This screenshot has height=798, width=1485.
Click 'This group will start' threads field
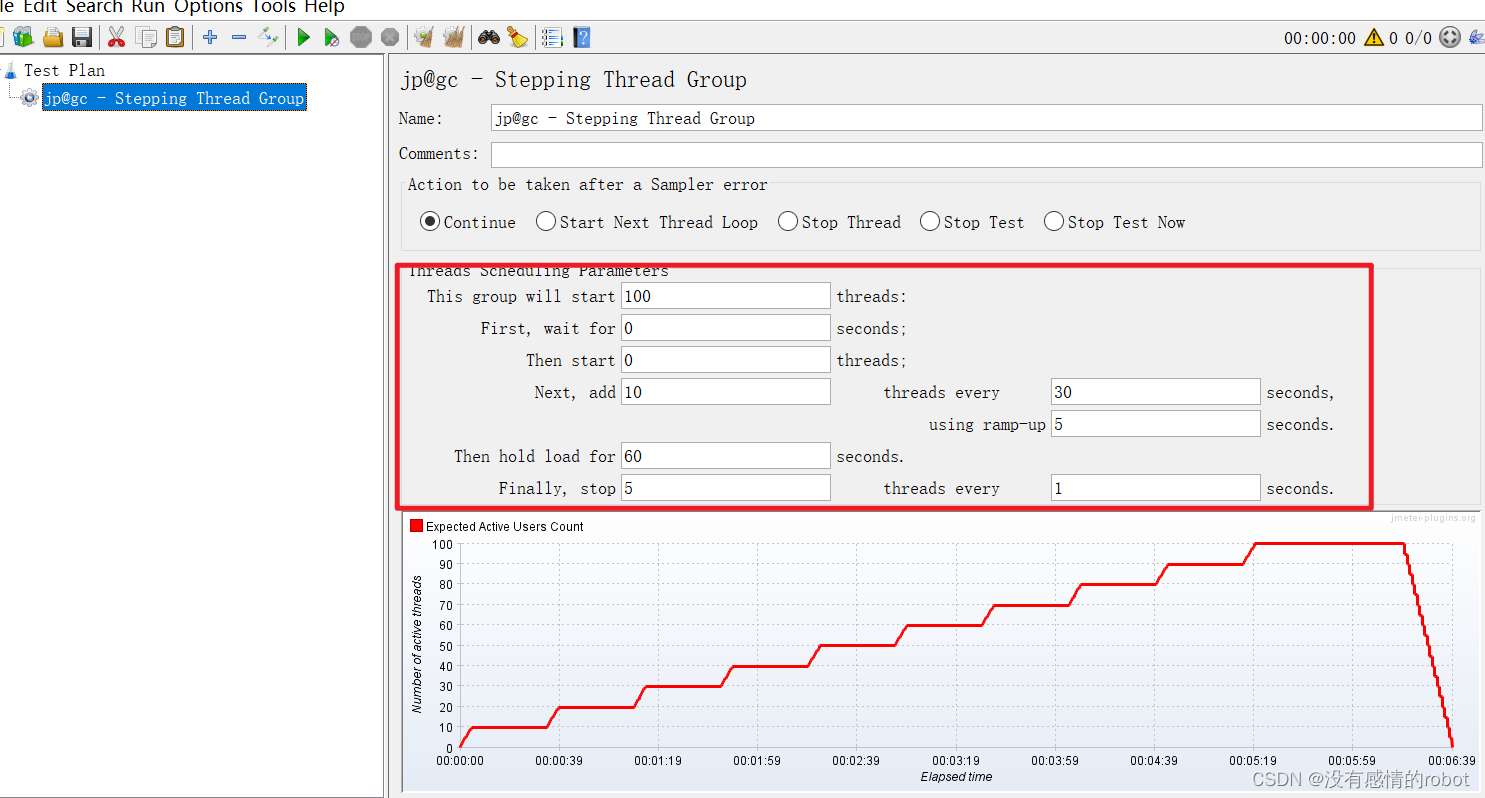[x=726, y=296]
